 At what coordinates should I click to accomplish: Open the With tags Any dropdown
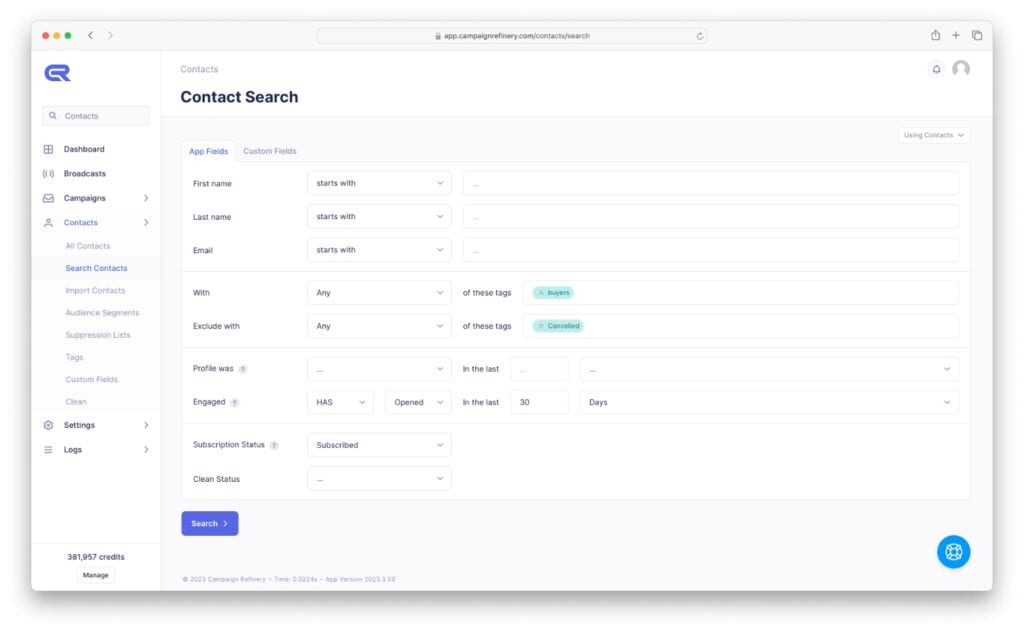point(379,292)
